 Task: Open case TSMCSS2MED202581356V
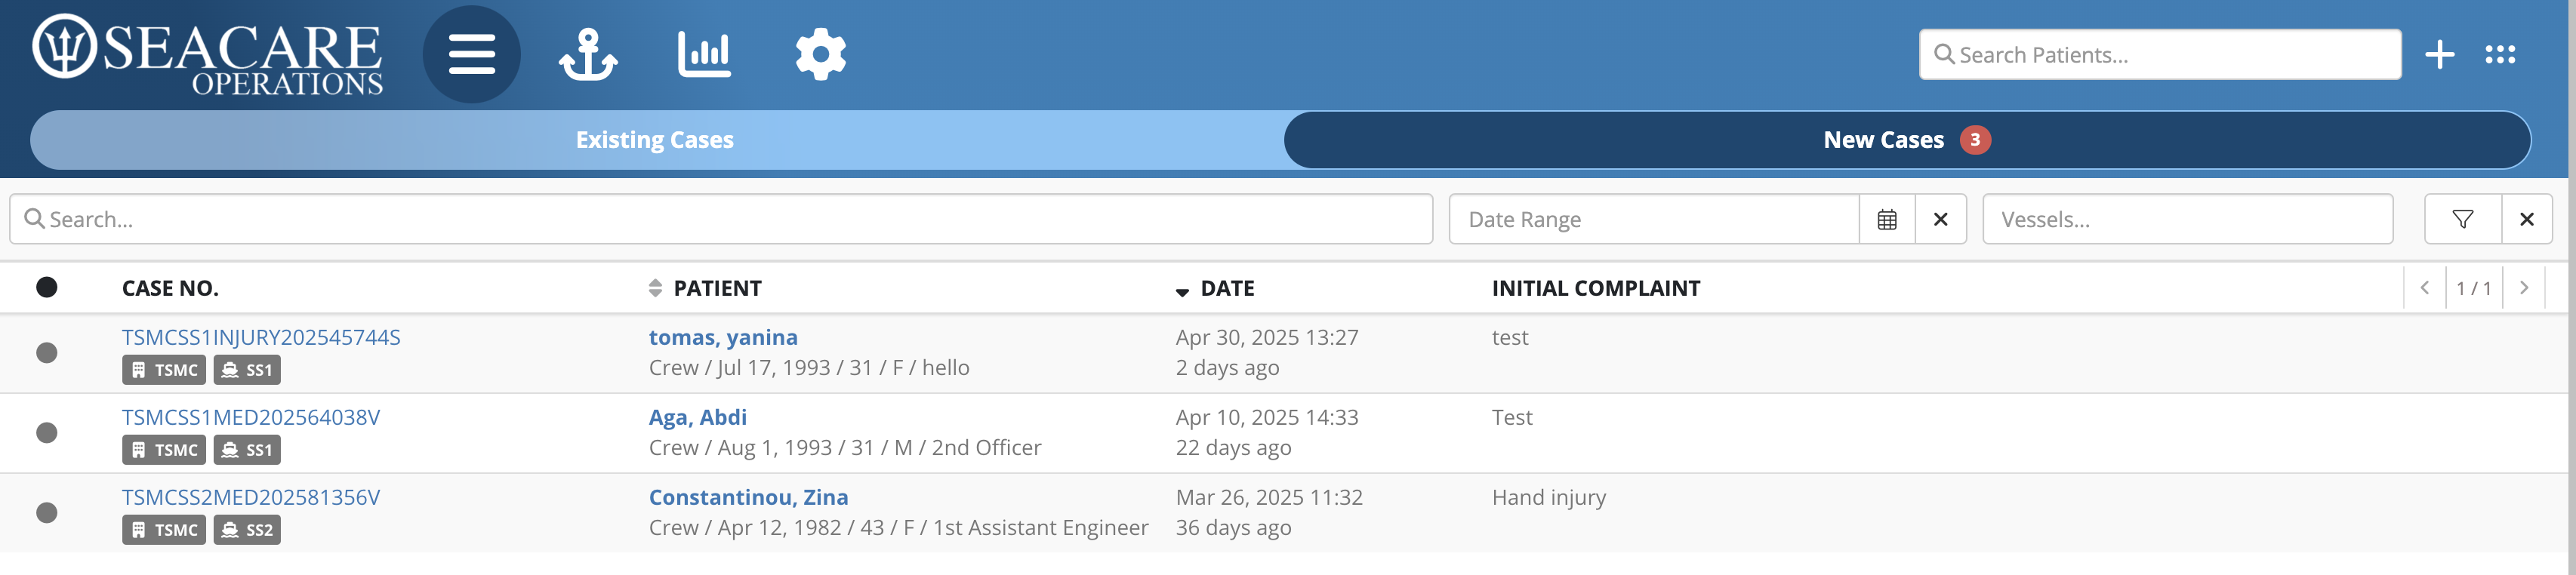(x=251, y=497)
